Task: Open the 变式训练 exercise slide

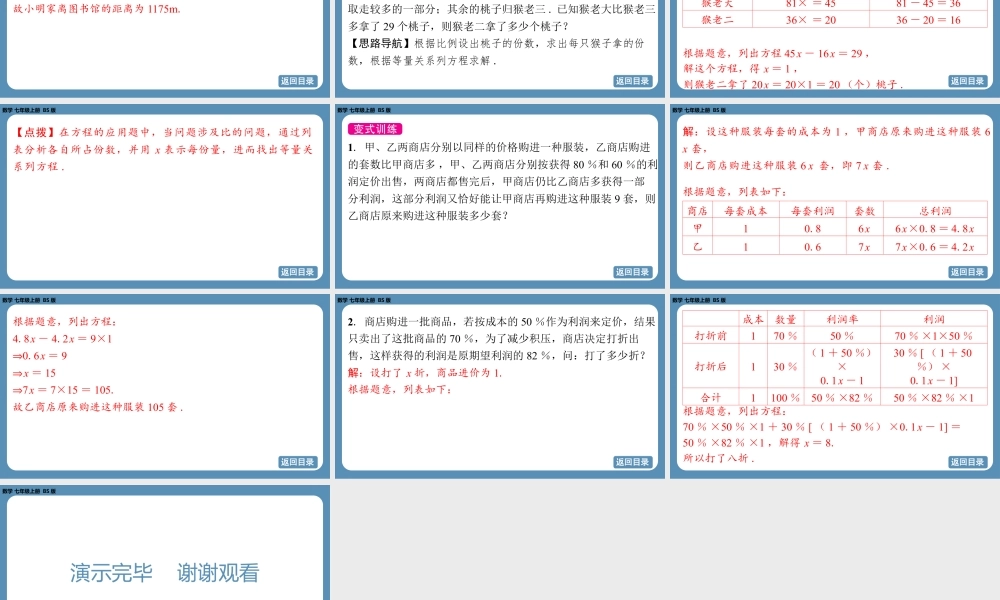Action: (x=498, y=190)
